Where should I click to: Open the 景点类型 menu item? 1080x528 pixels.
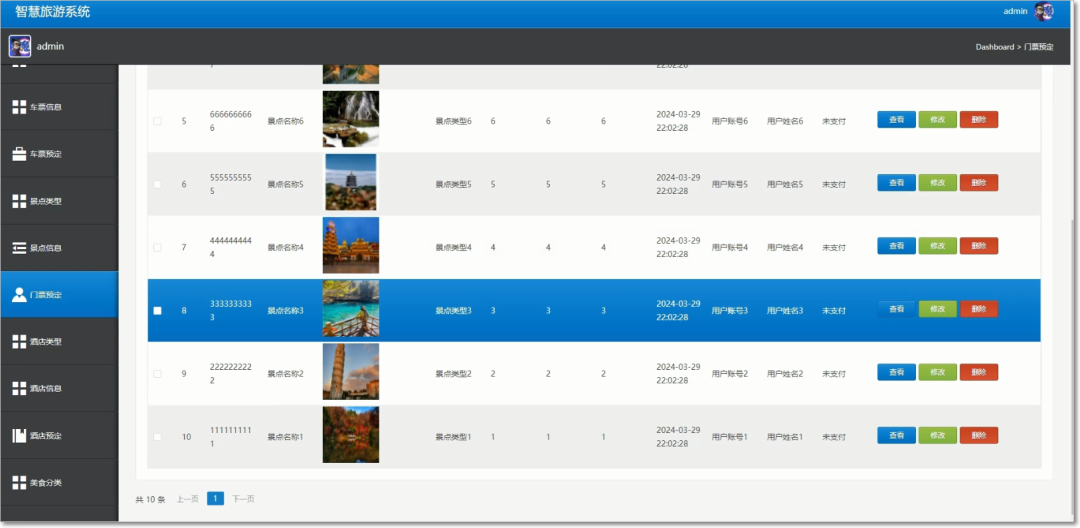click(59, 201)
